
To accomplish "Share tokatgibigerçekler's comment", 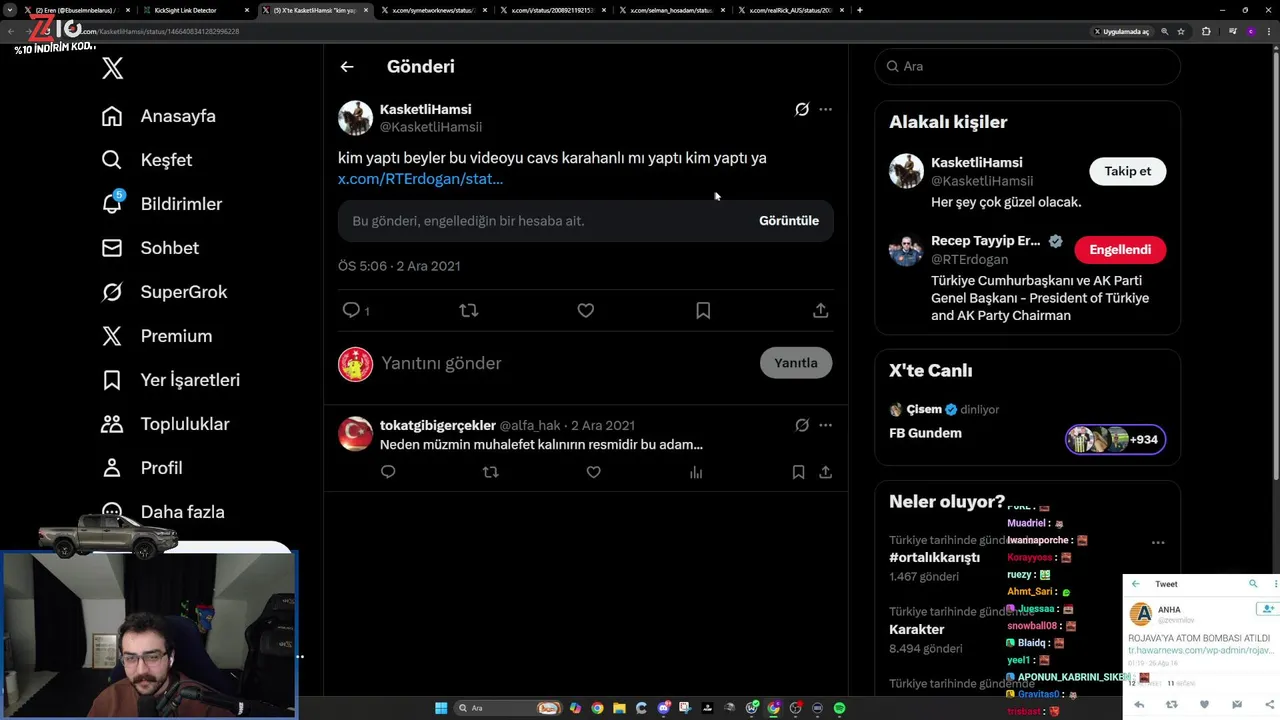I will [826, 472].
